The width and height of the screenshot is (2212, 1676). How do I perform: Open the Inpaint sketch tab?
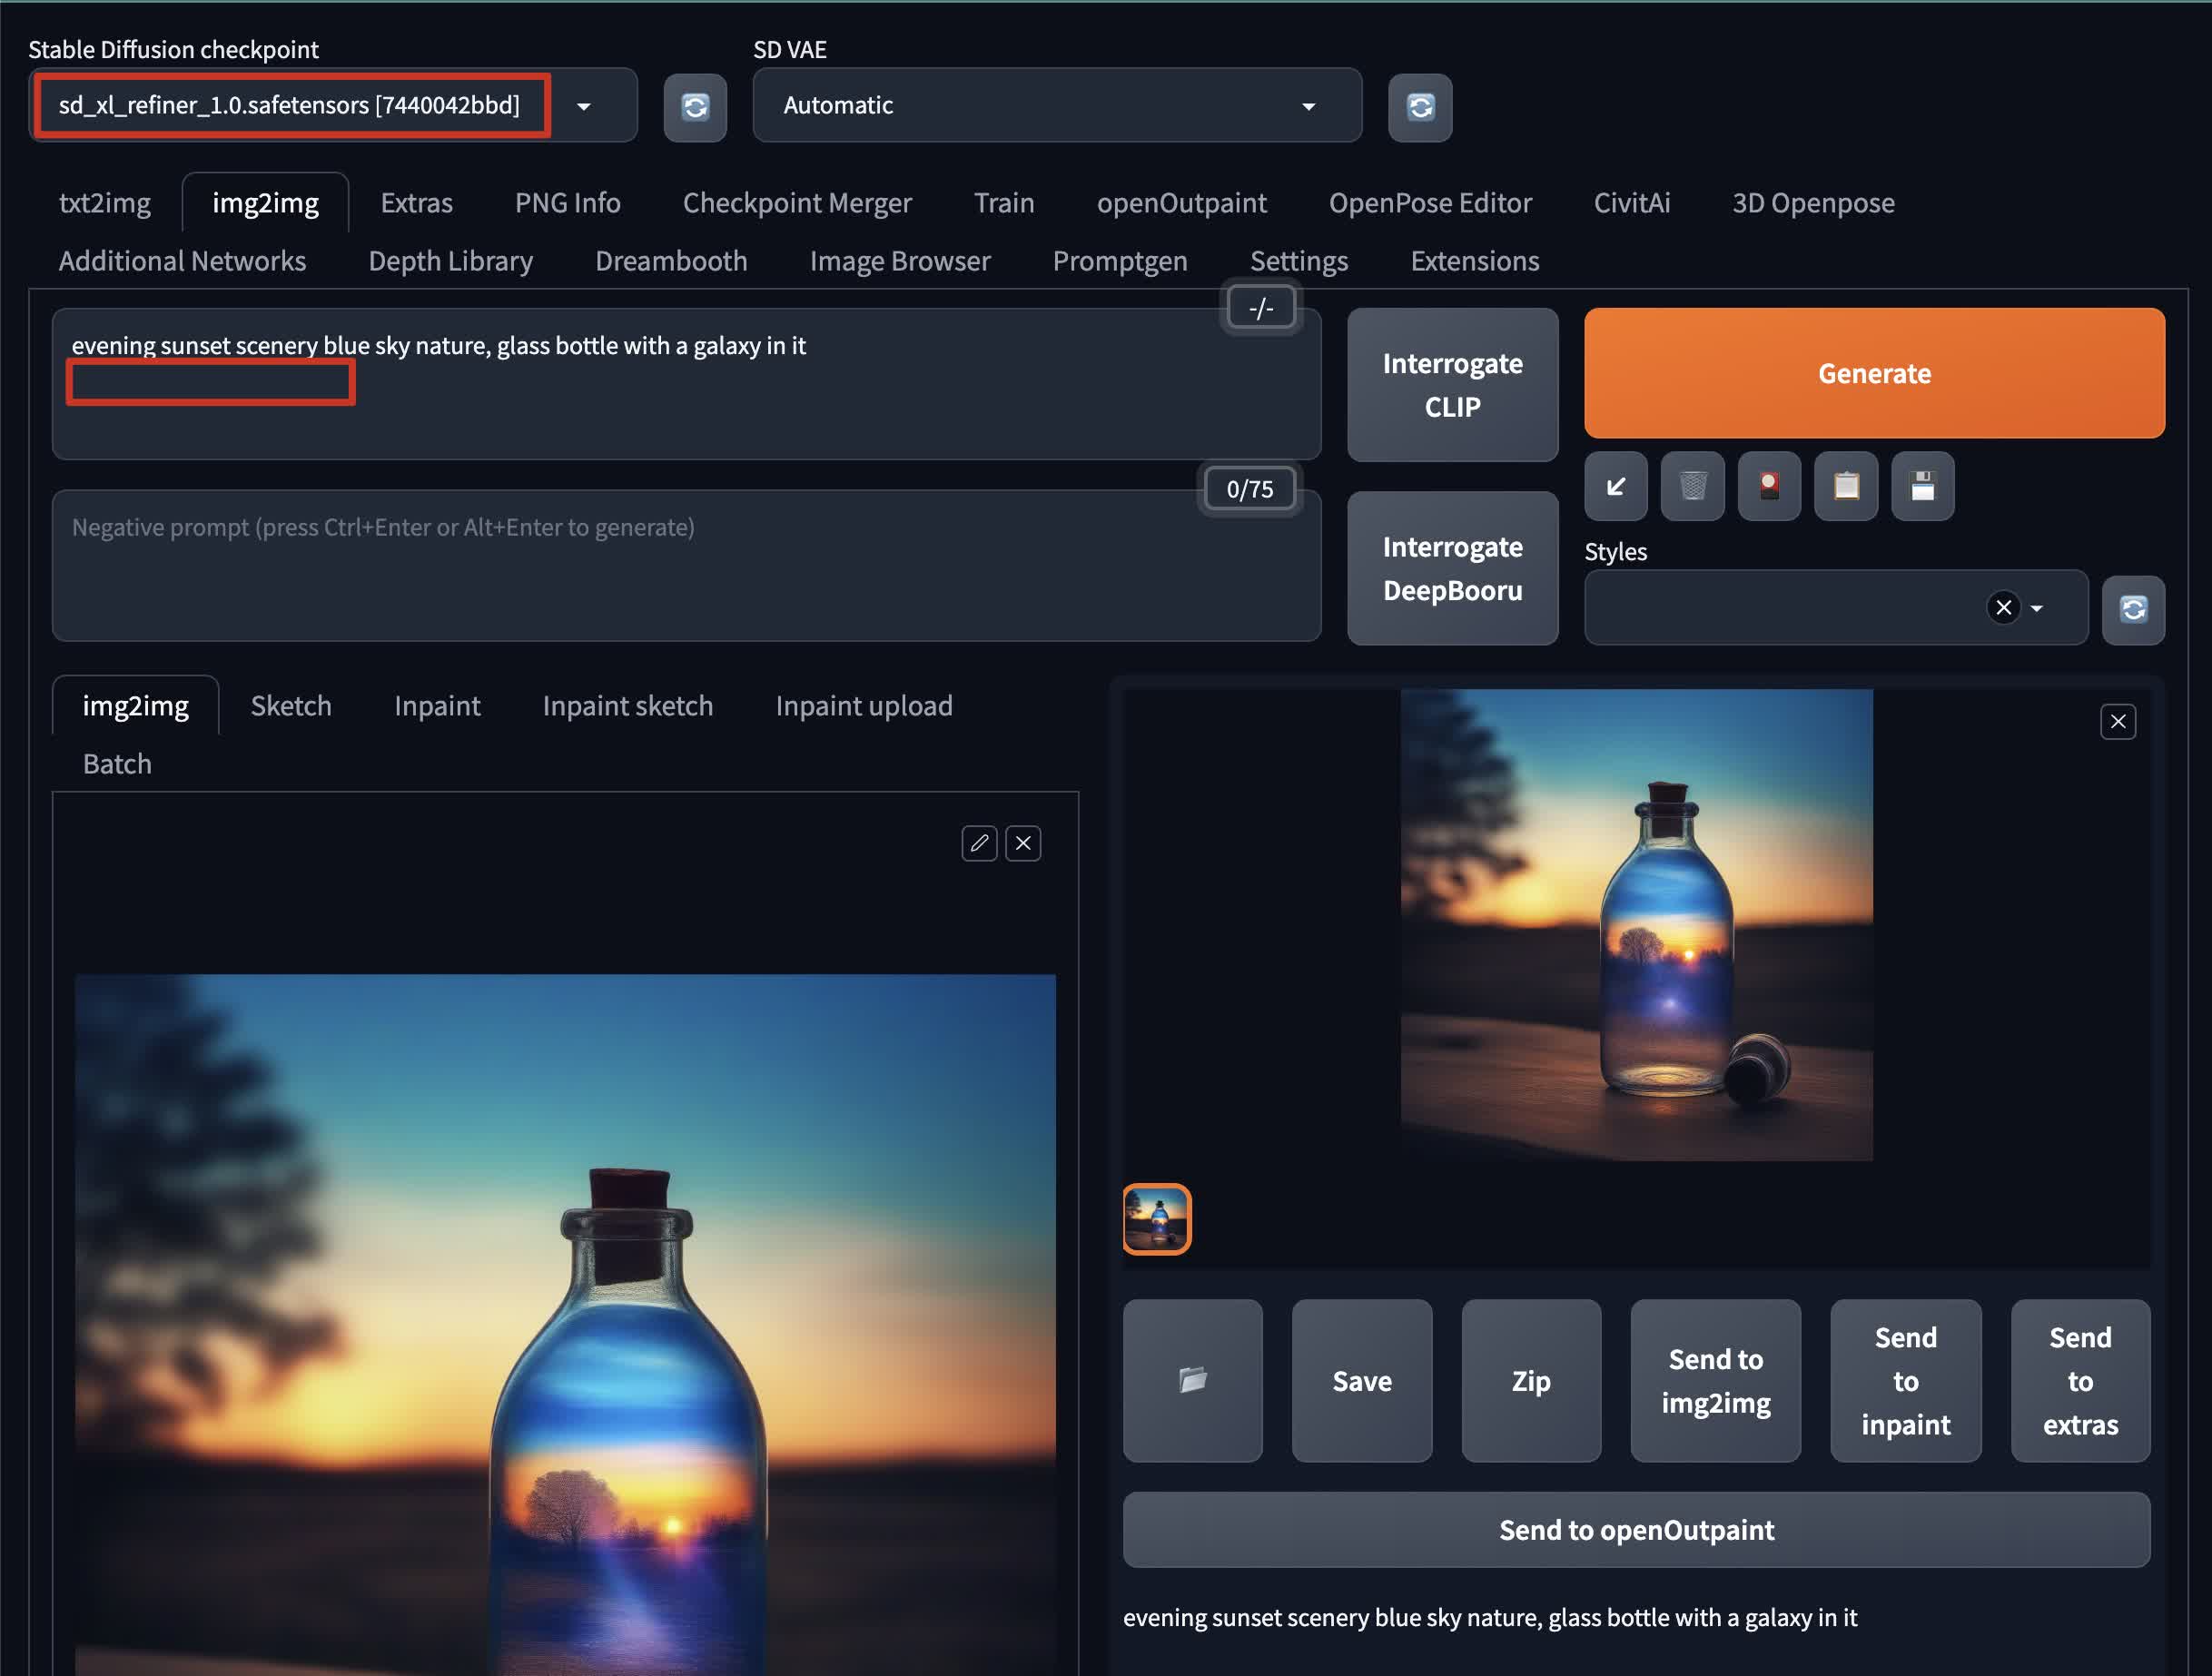point(627,706)
